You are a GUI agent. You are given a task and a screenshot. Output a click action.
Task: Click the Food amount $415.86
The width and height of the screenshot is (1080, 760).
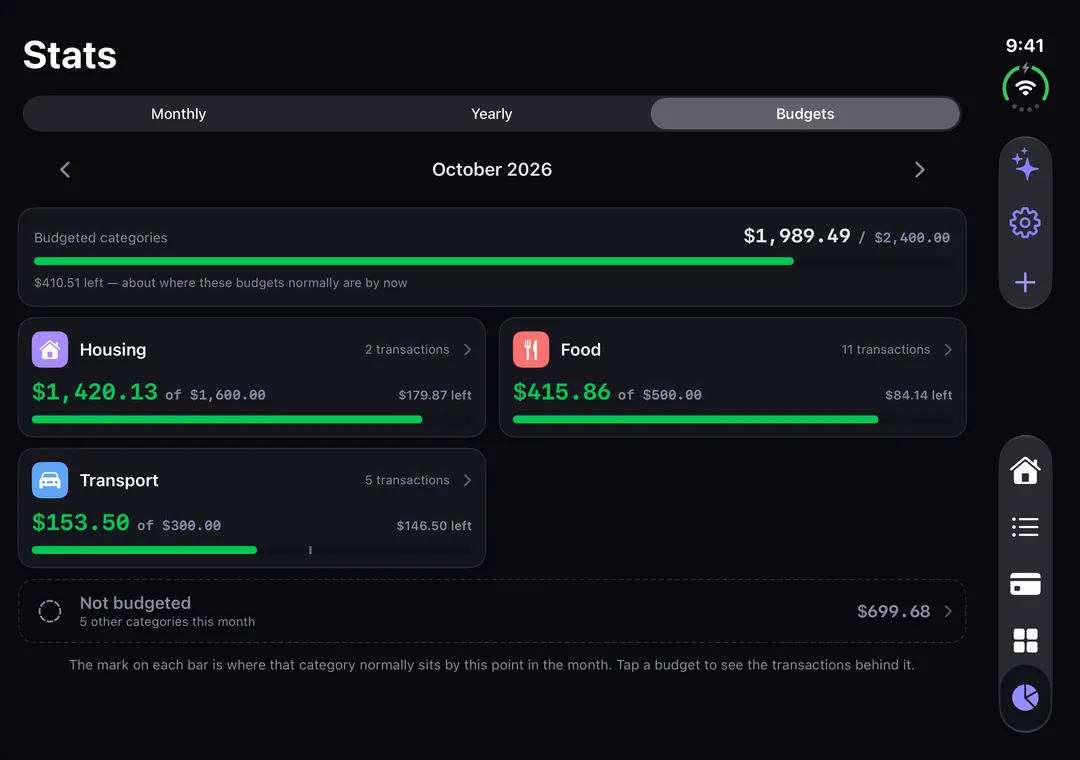click(x=562, y=392)
